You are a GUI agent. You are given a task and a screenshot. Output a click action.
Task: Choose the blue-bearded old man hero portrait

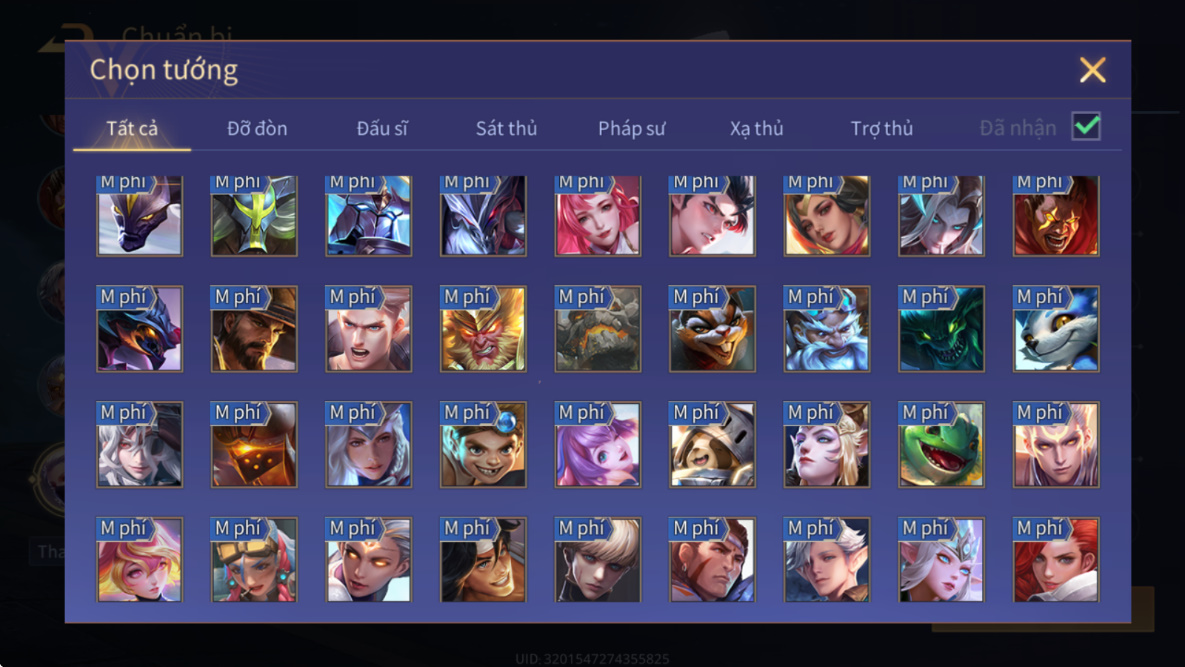827,329
